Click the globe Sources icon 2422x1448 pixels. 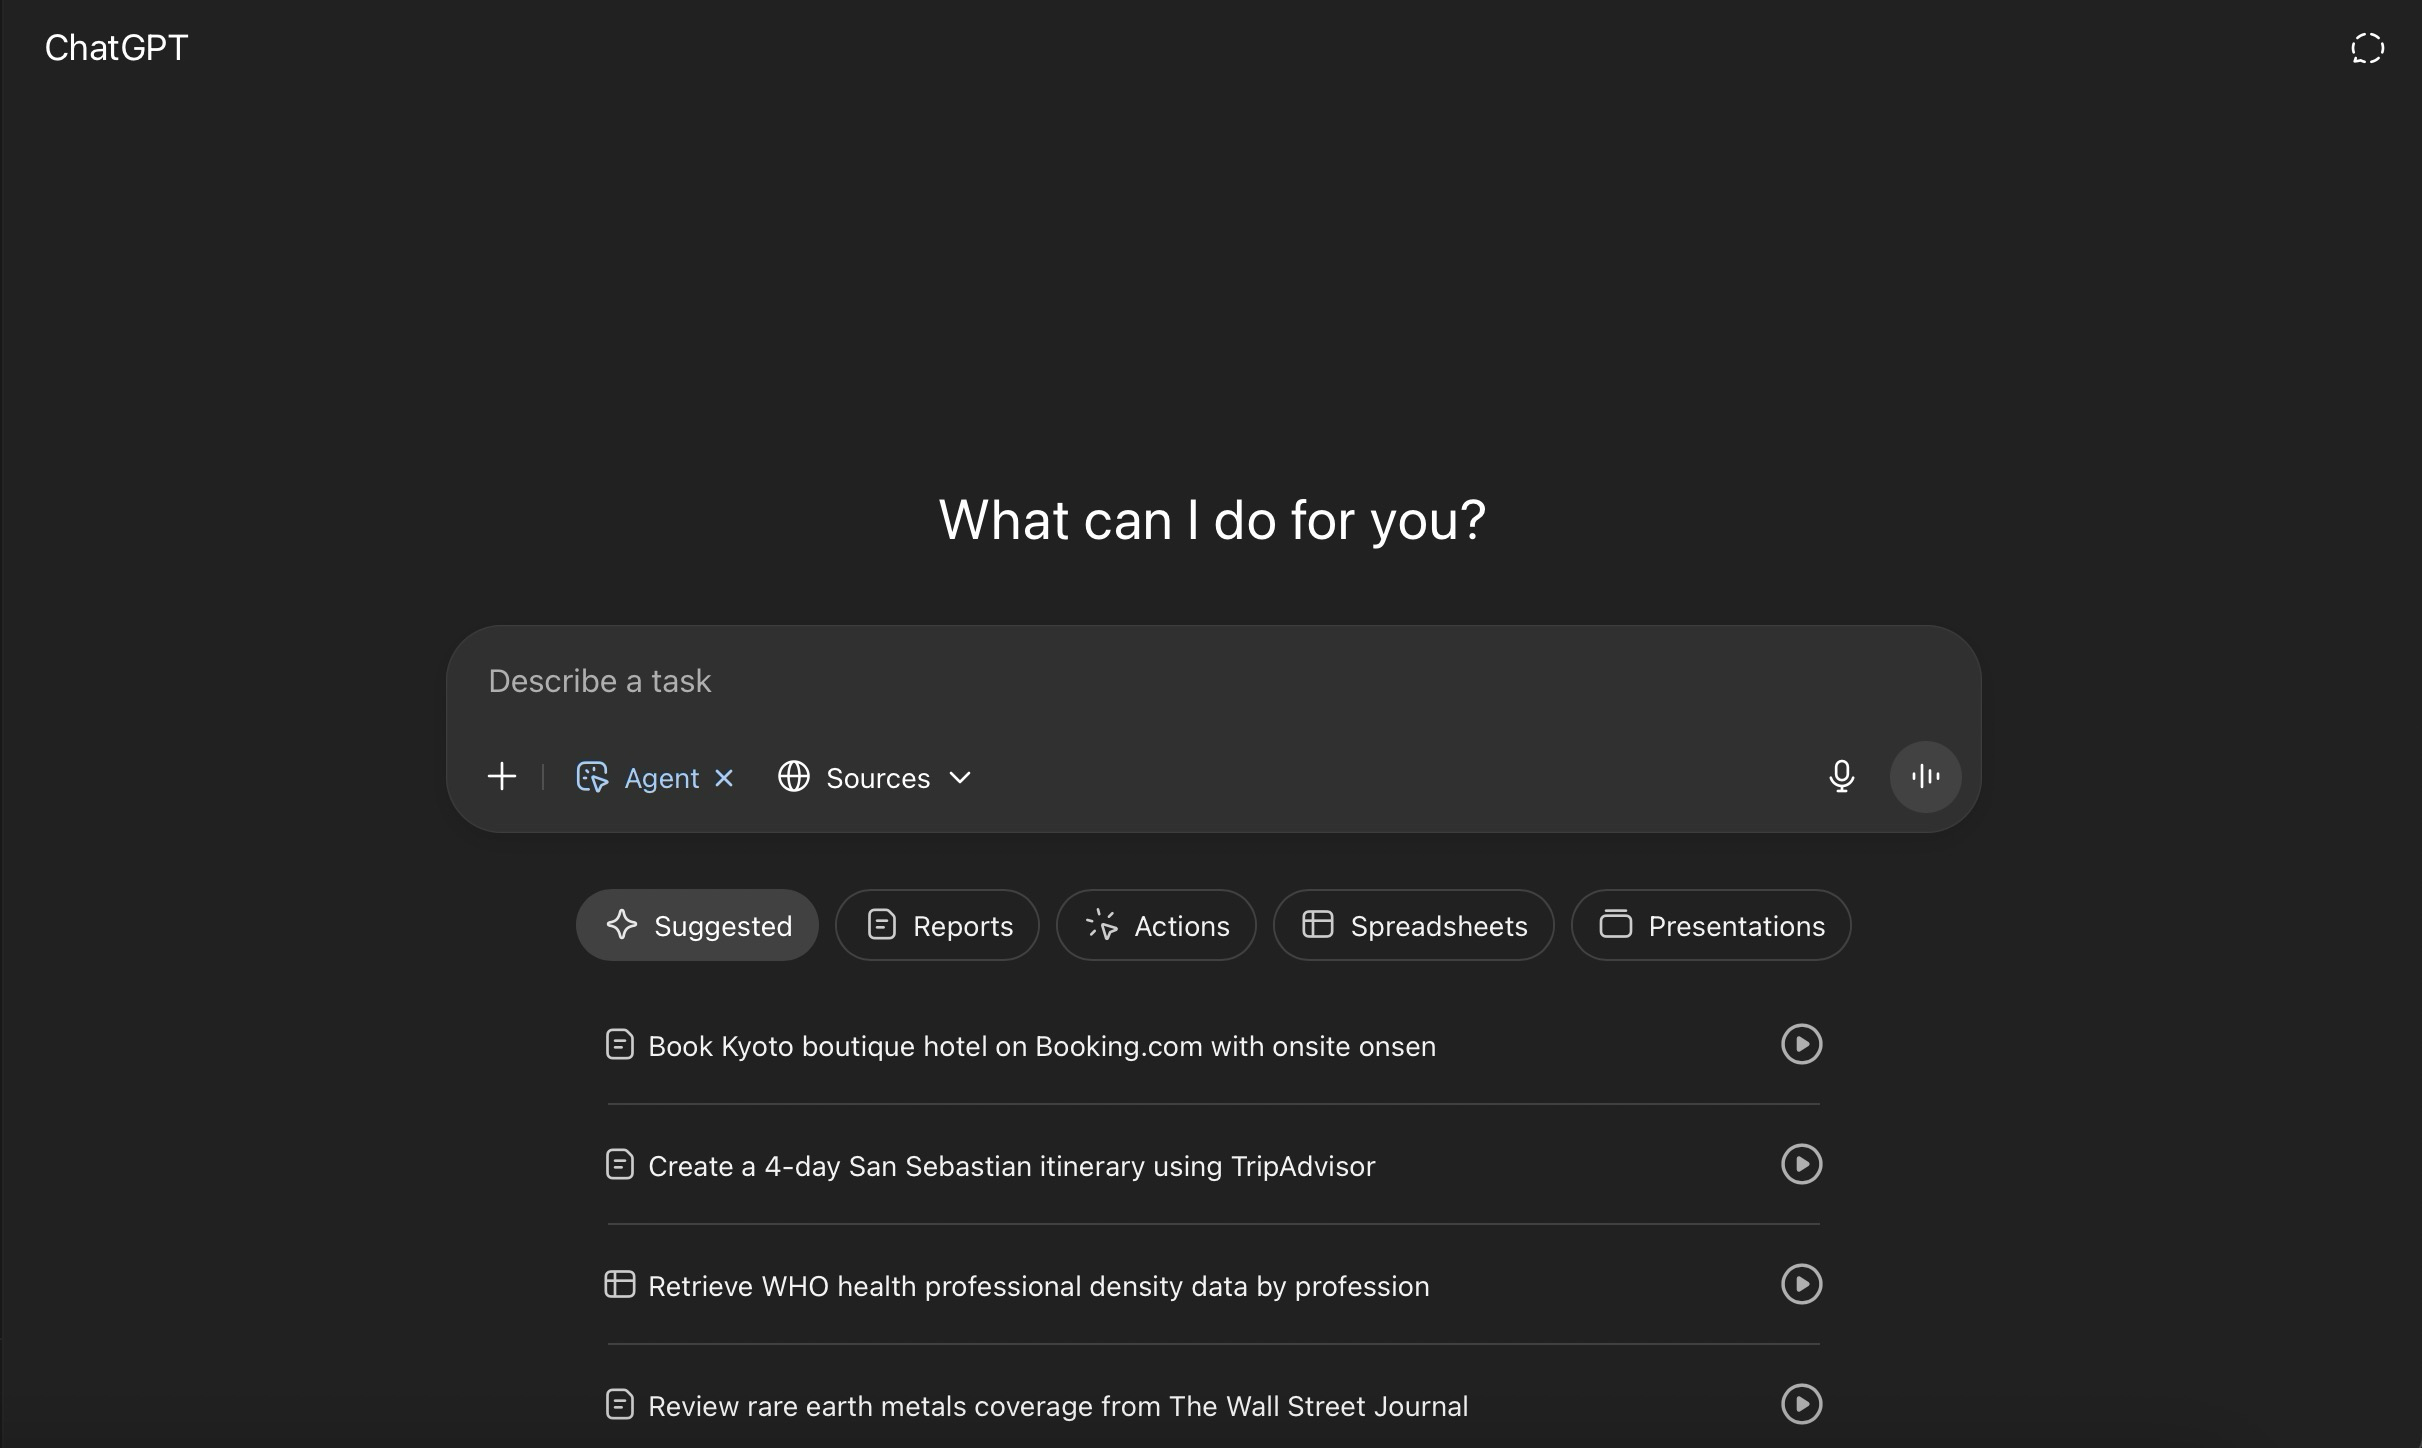coord(794,777)
